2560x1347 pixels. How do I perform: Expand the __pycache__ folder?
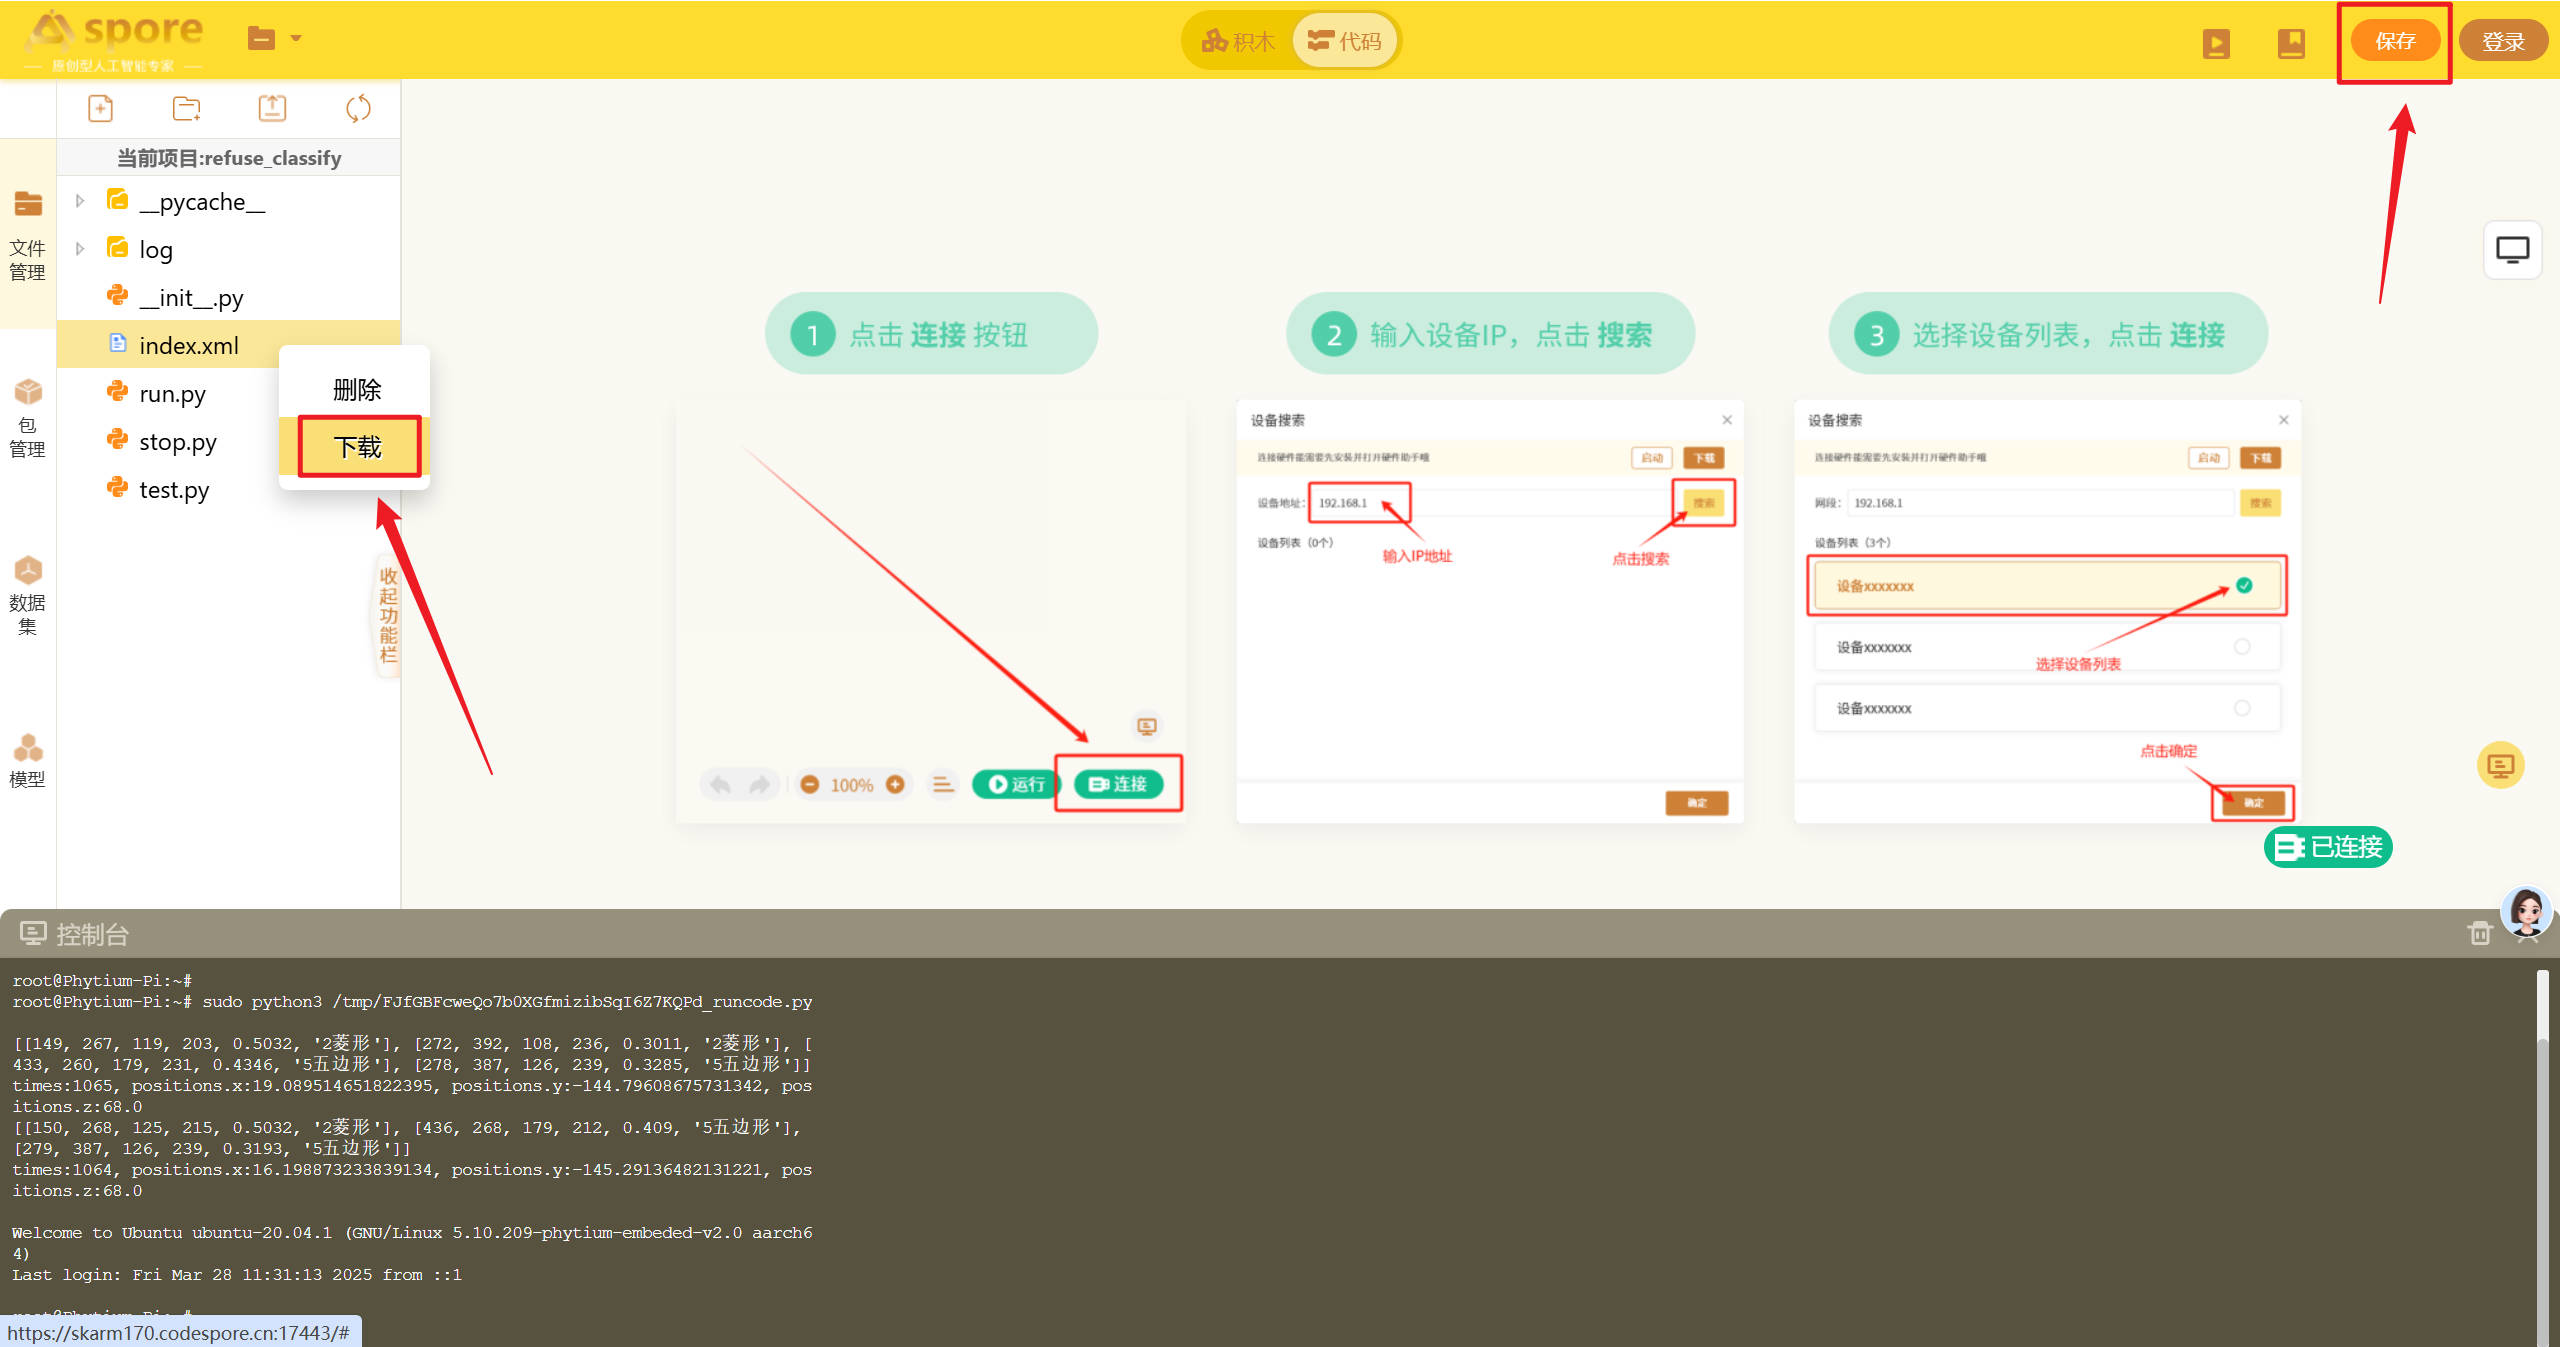click(80, 202)
